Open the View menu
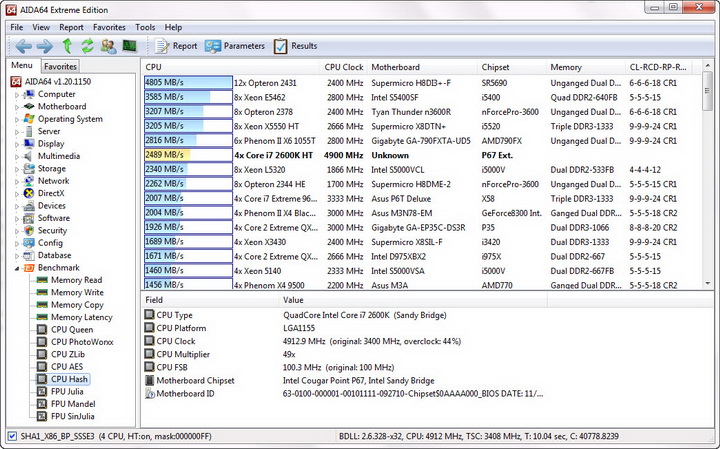The image size is (720, 449). [x=41, y=27]
